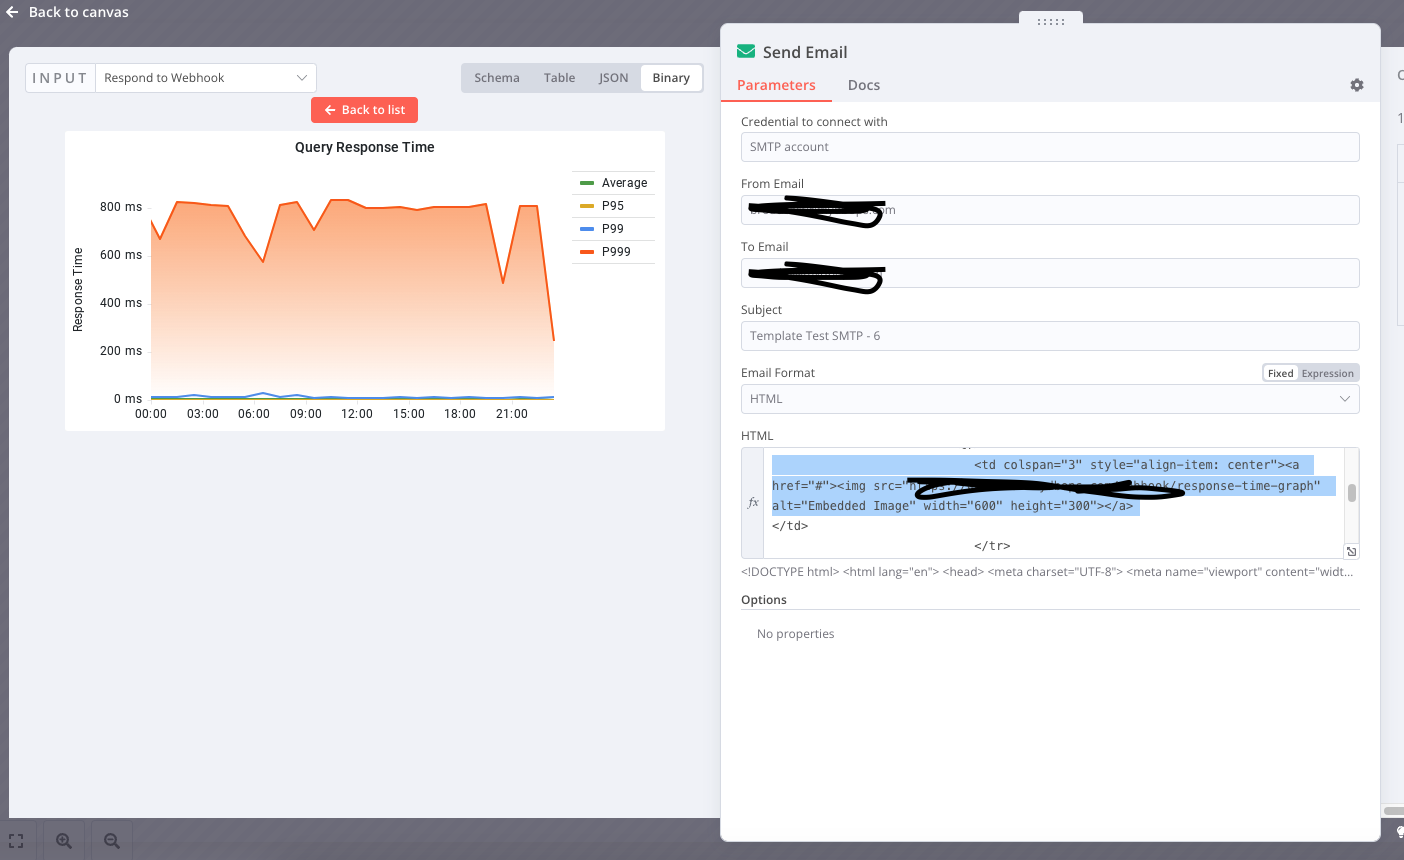This screenshot has height=860, width=1404.
Task: Click the fx expression icon beside HTML
Action: coord(753,503)
